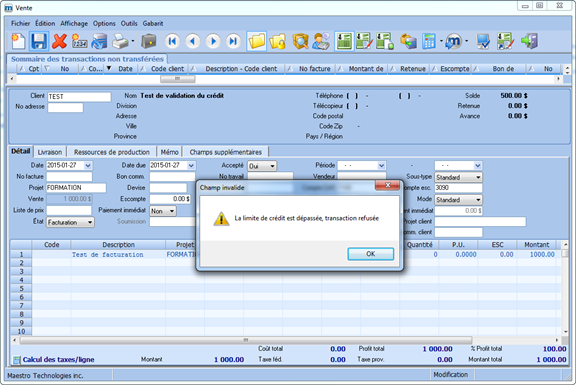
Task: Click the detail grid horizontal scrollbar
Action: click(x=246, y=340)
